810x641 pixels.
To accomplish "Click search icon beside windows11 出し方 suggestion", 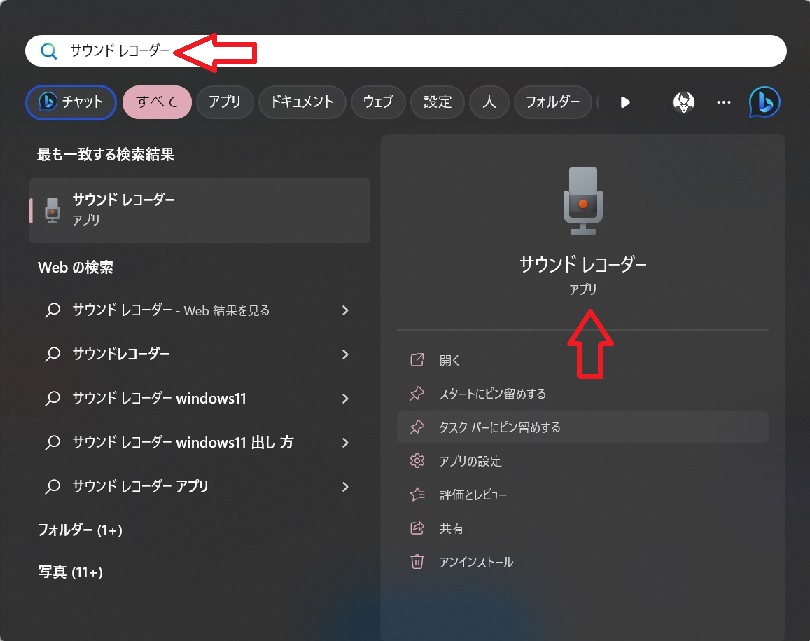I will tap(53, 443).
